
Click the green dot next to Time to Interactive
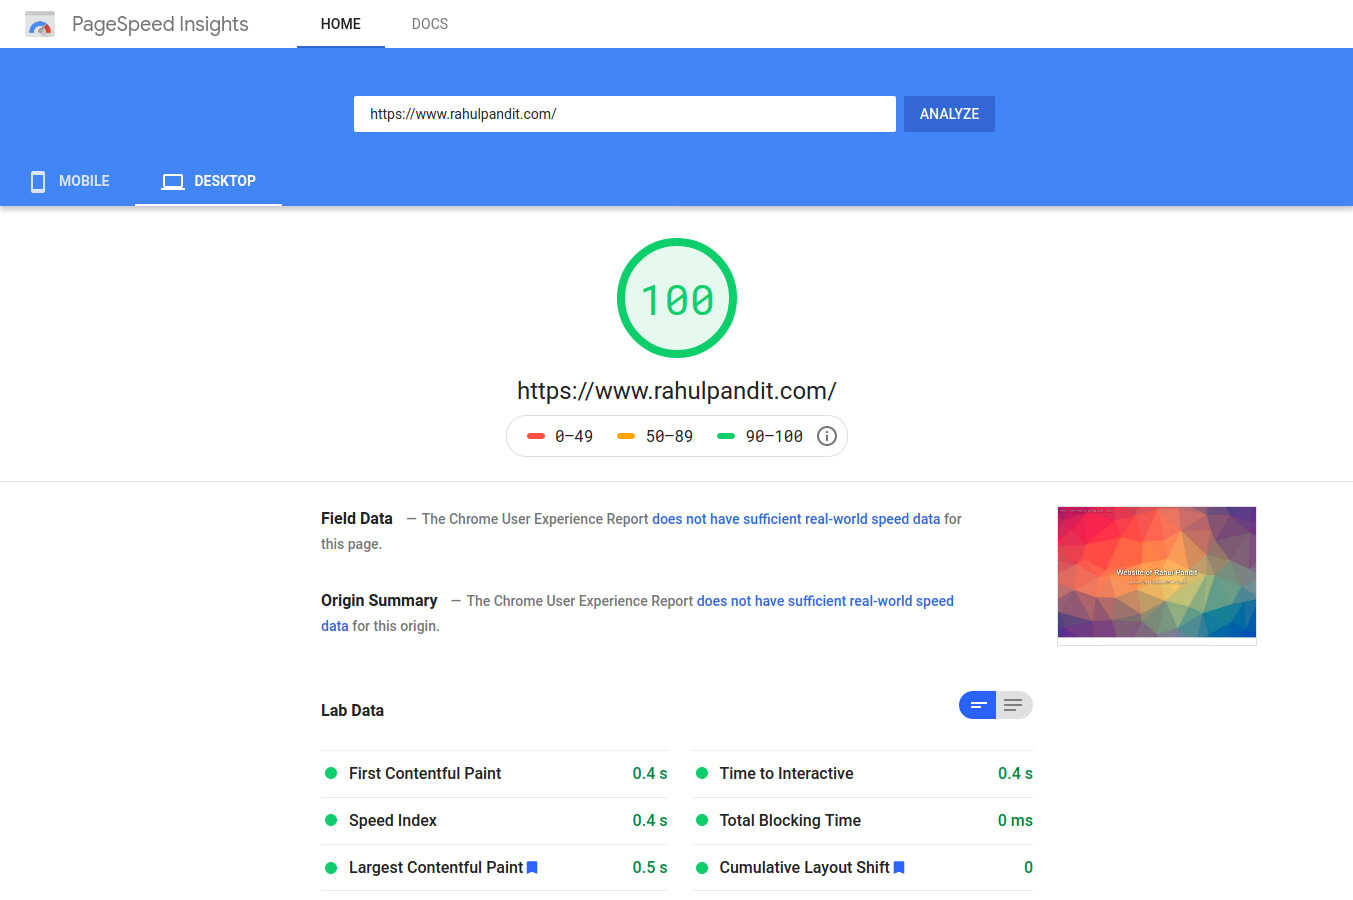[700, 773]
